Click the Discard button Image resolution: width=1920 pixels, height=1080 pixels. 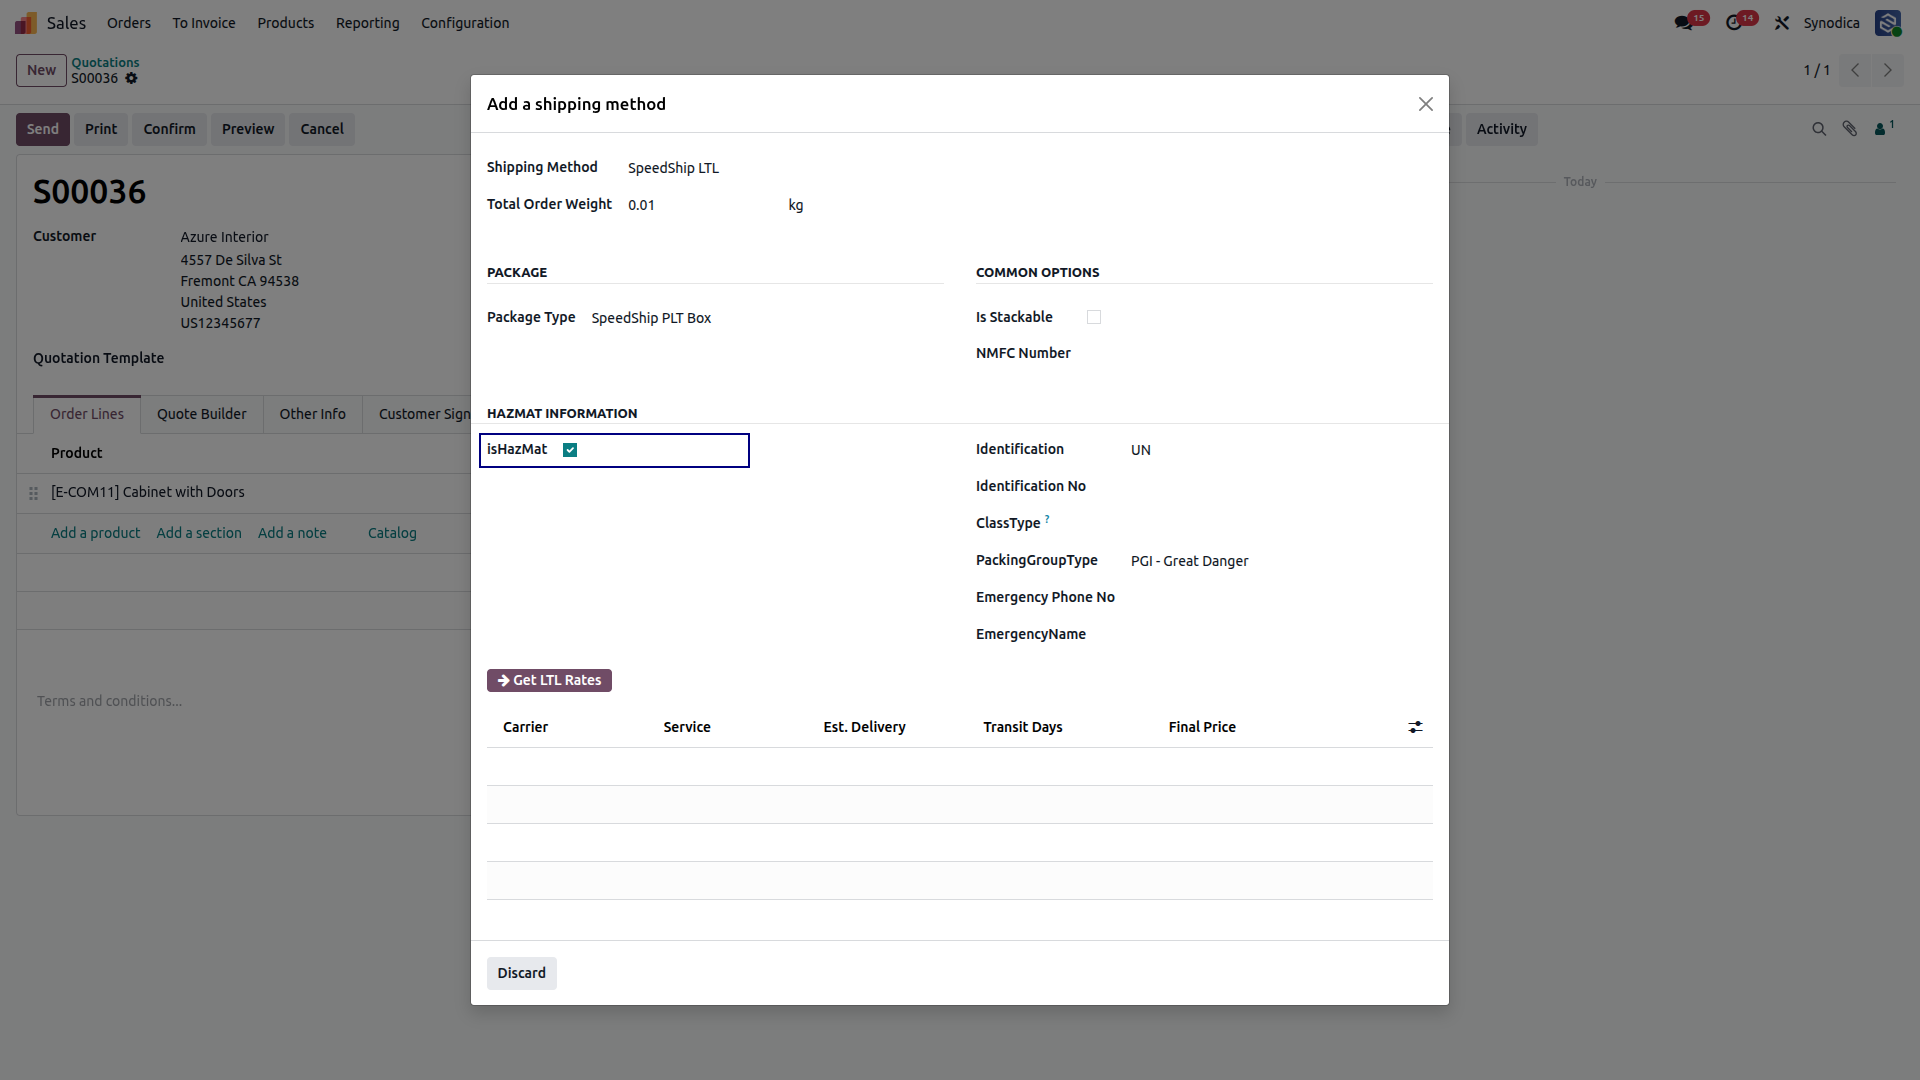(x=521, y=973)
